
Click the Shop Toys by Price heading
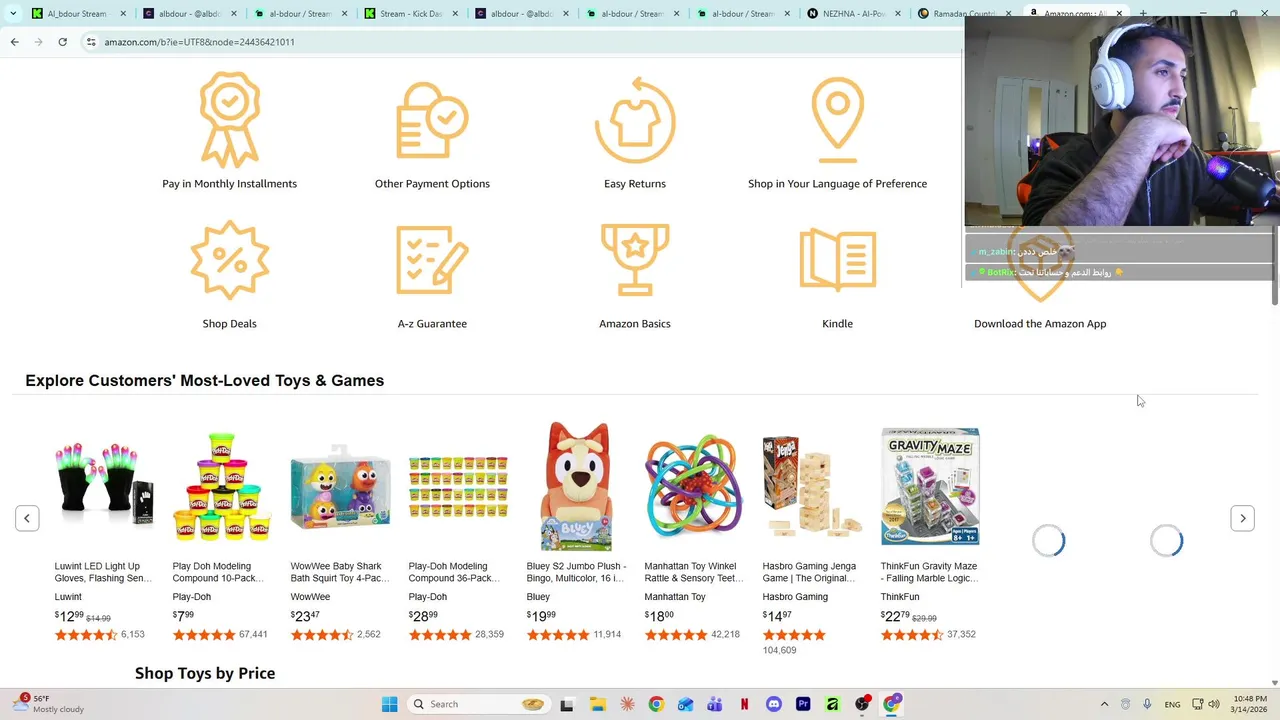(205, 674)
